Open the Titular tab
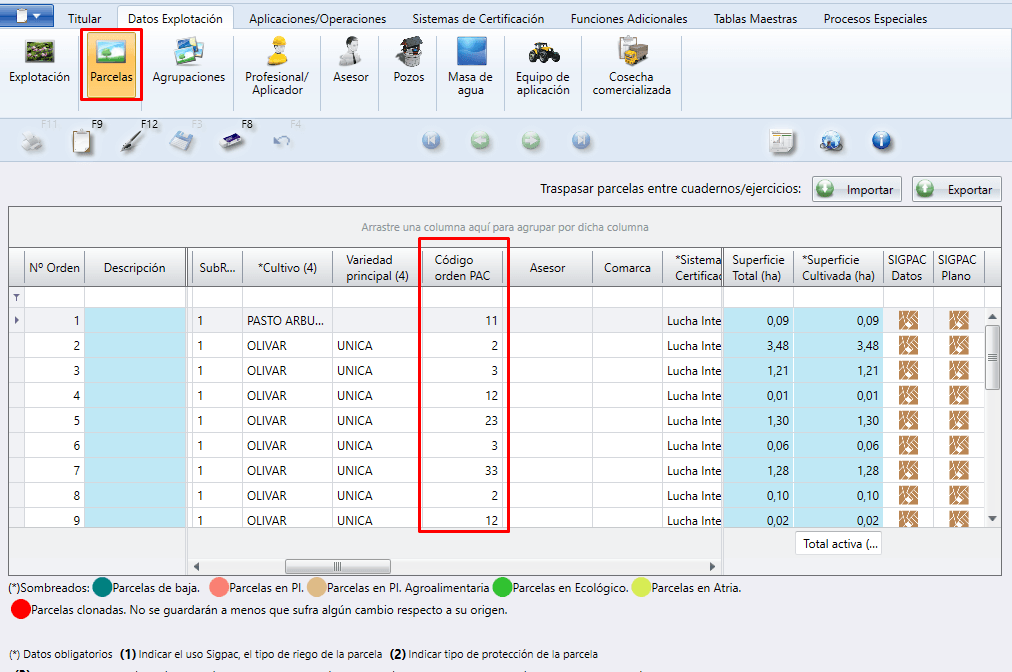Image resolution: width=1012 pixels, height=672 pixels. tap(84, 17)
